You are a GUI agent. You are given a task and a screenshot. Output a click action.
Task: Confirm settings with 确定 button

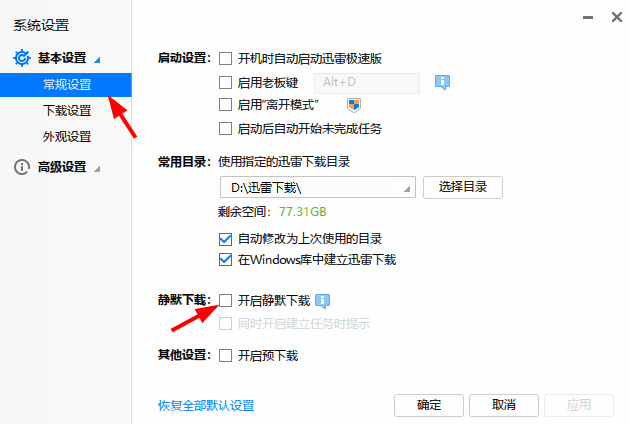tap(429, 405)
